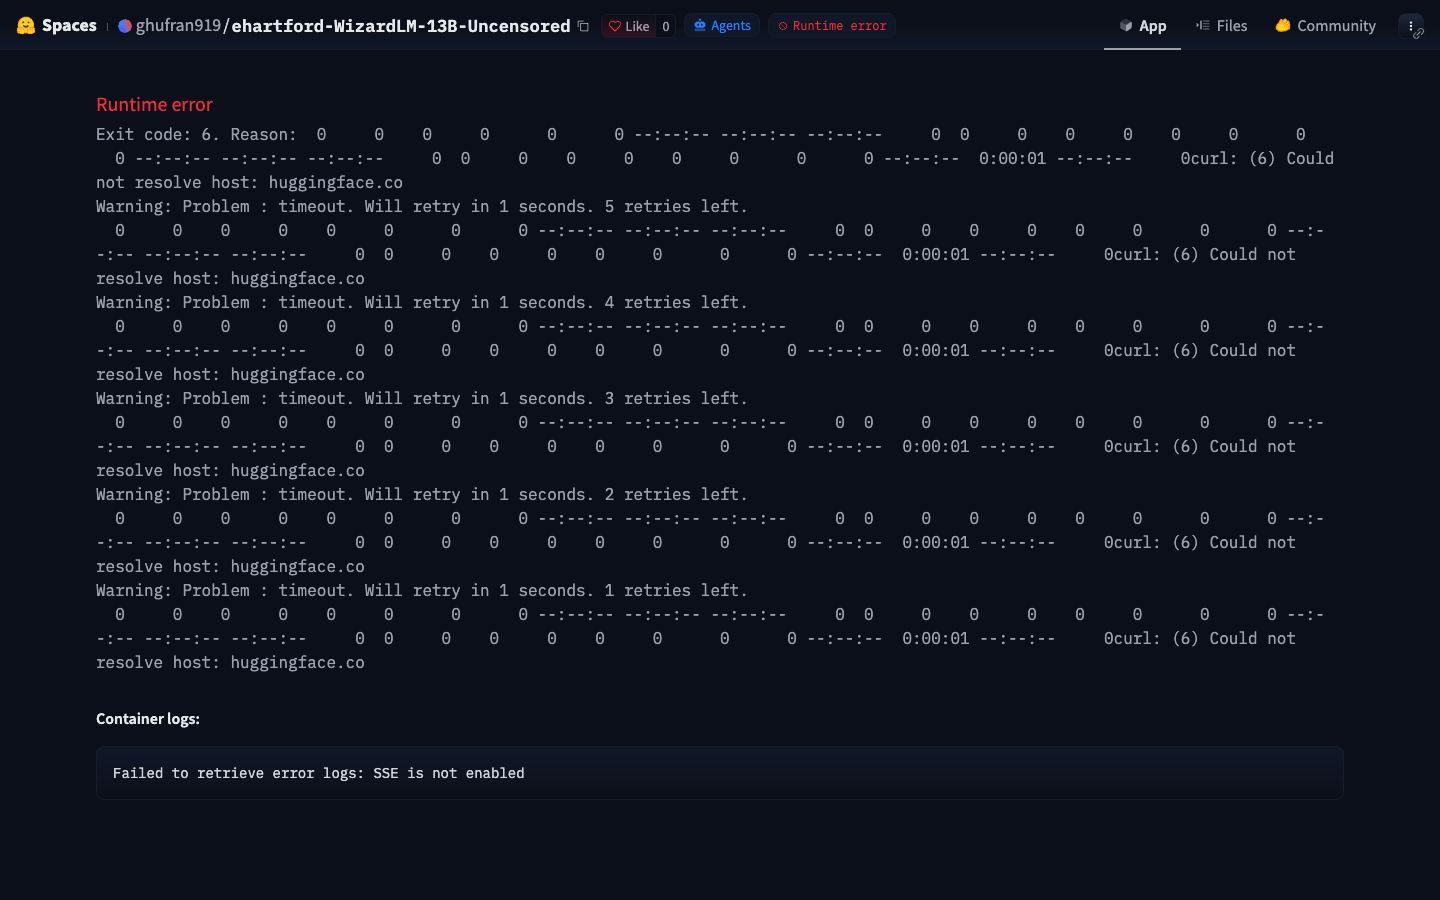Open the Hugging Face Spaces home logo
The height and width of the screenshot is (900, 1440).
26,26
